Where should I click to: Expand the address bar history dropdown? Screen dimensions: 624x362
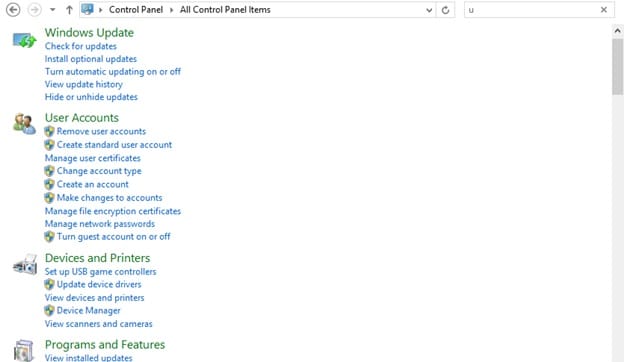point(429,10)
